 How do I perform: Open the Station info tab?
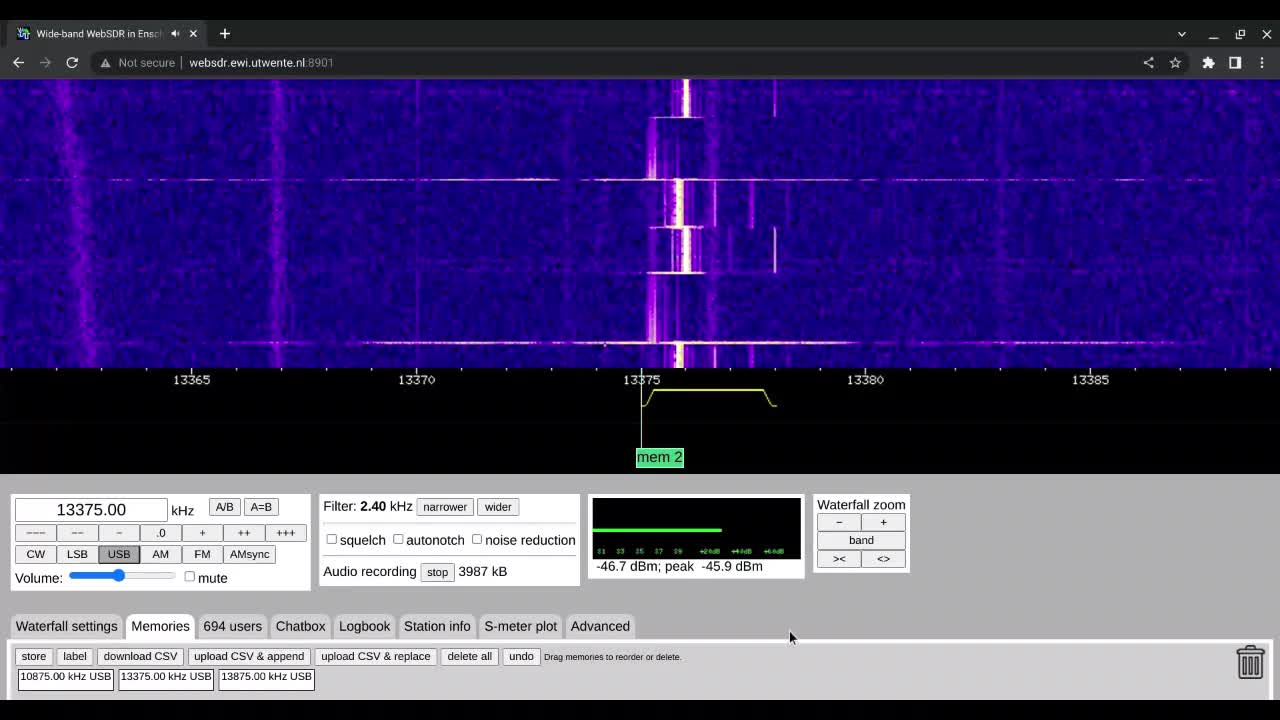coord(437,626)
